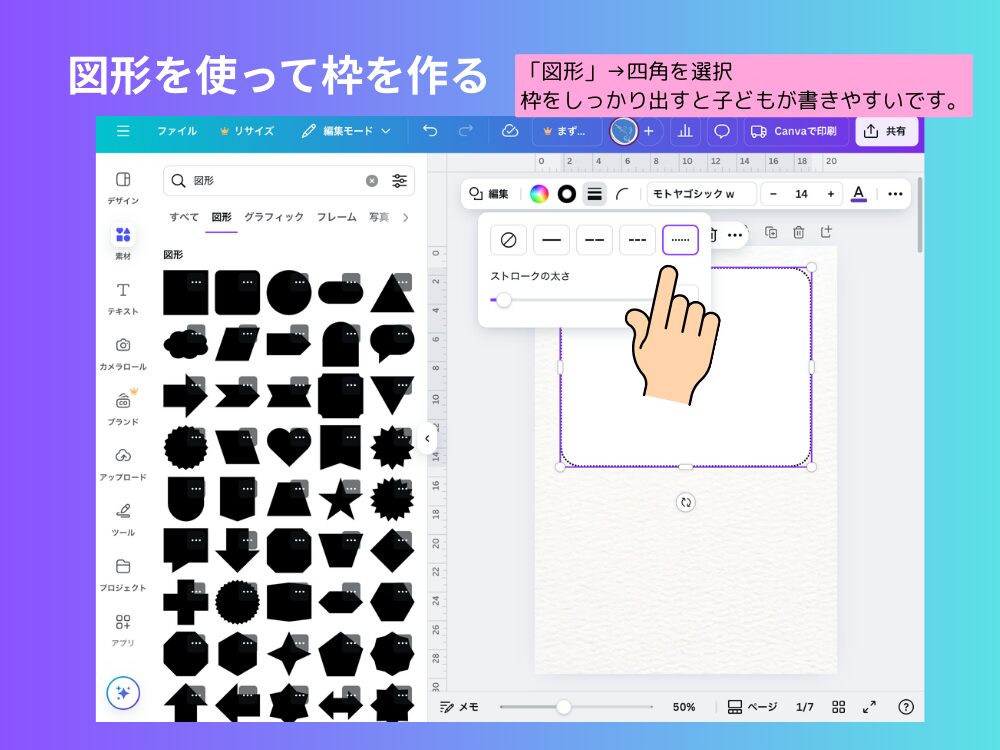Click the Canvaで印刷 button

(x=796, y=131)
